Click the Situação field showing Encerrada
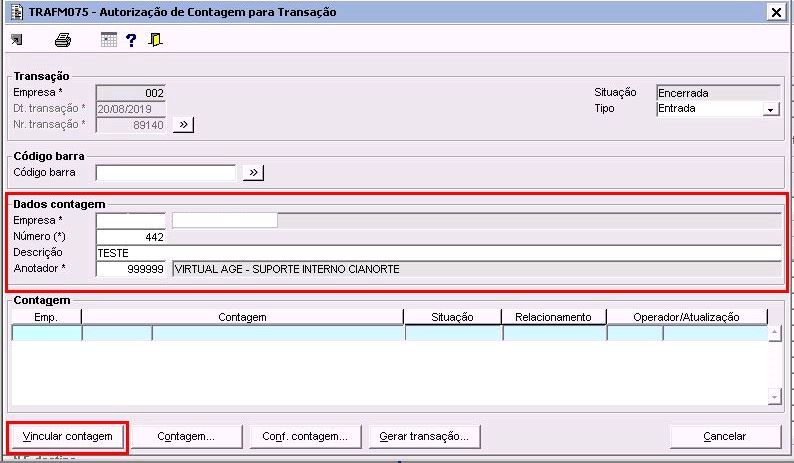This screenshot has width=794, height=463. [x=718, y=93]
